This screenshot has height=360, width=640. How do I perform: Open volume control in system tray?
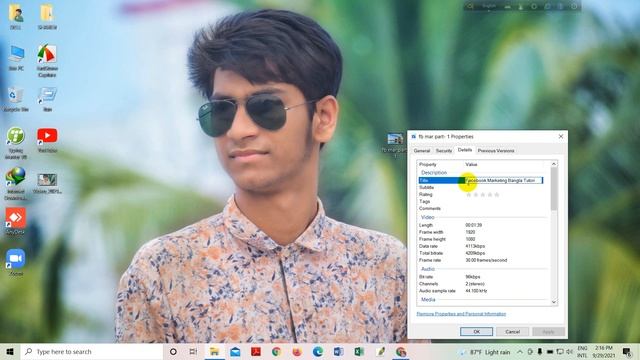[570, 352]
